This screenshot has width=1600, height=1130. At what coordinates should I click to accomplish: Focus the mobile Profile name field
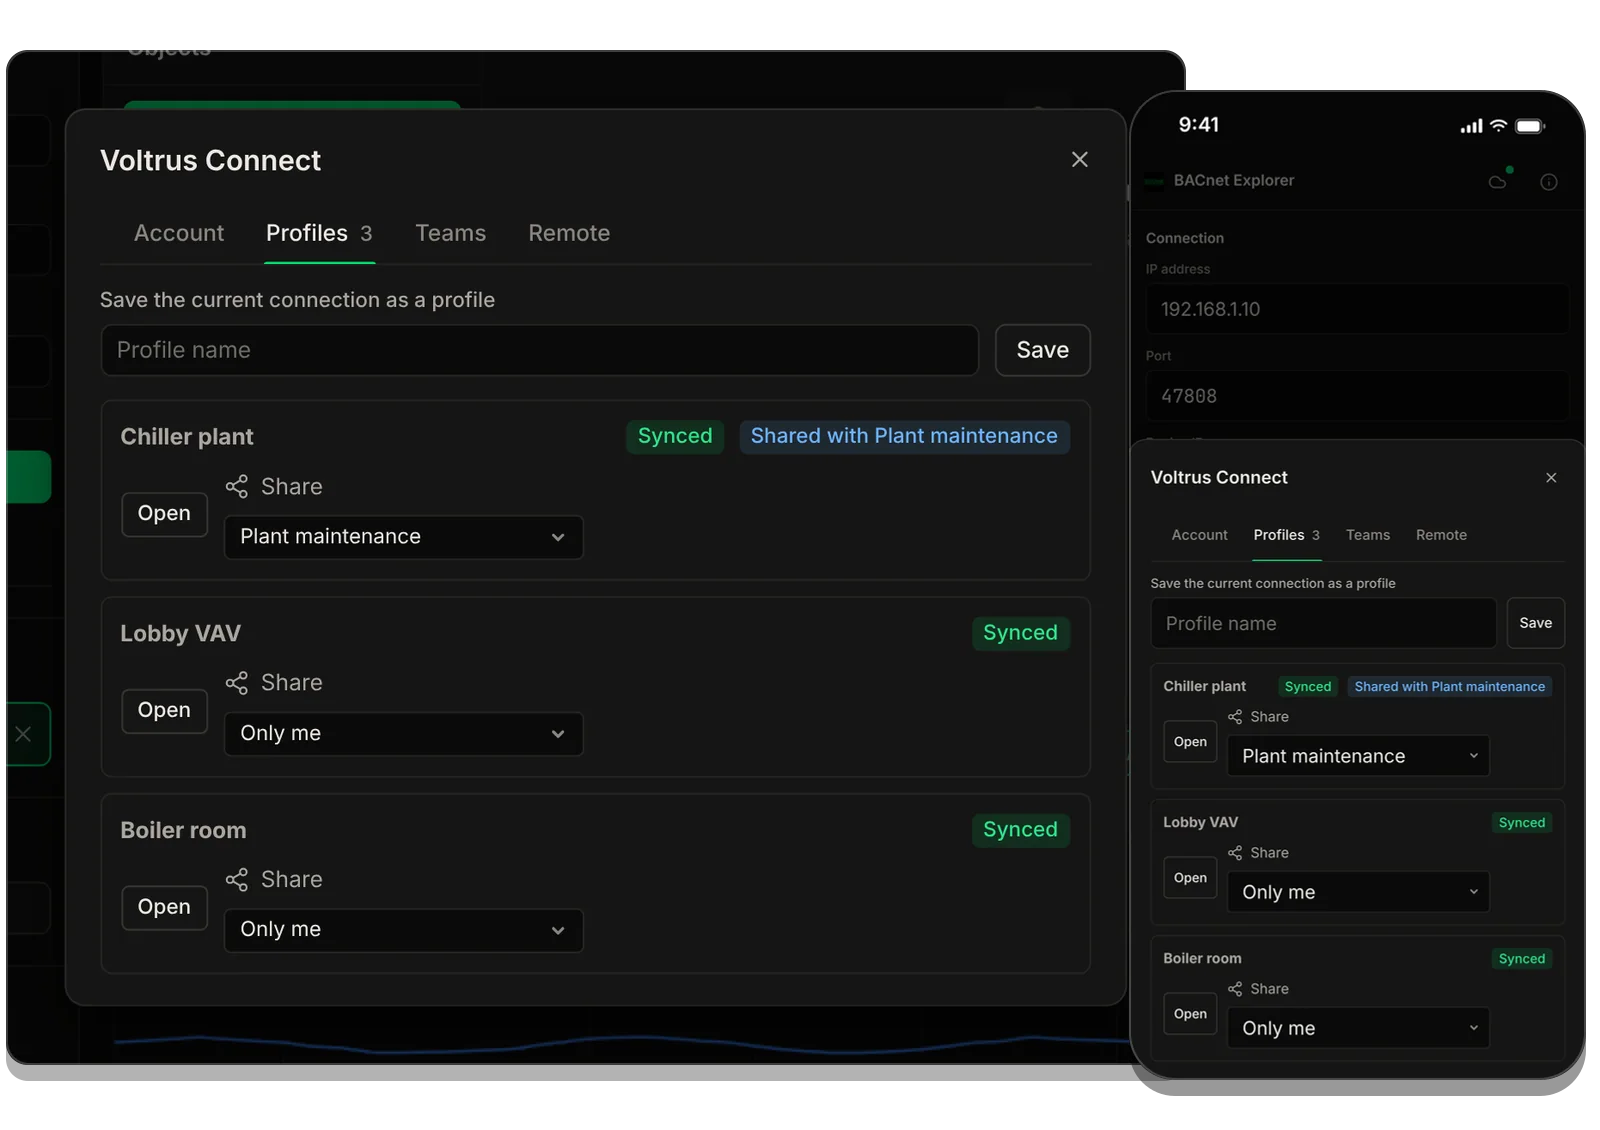[x=1324, y=623]
